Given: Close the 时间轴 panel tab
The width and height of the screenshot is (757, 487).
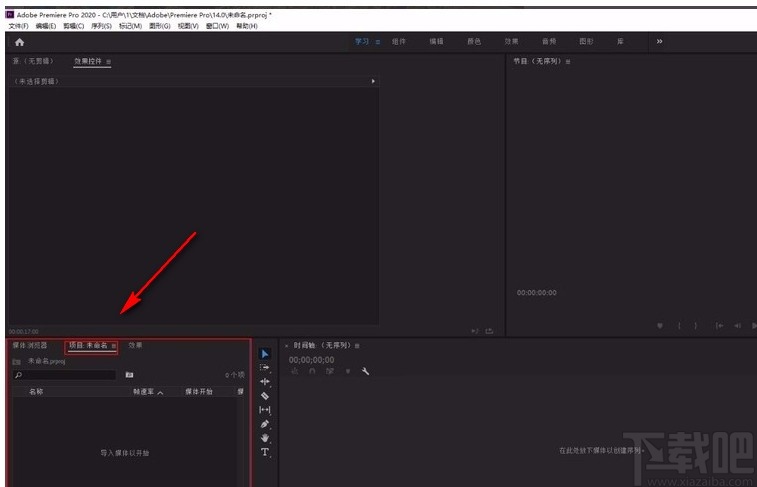Looking at the screenshot, I should click(x=286, y=346).
